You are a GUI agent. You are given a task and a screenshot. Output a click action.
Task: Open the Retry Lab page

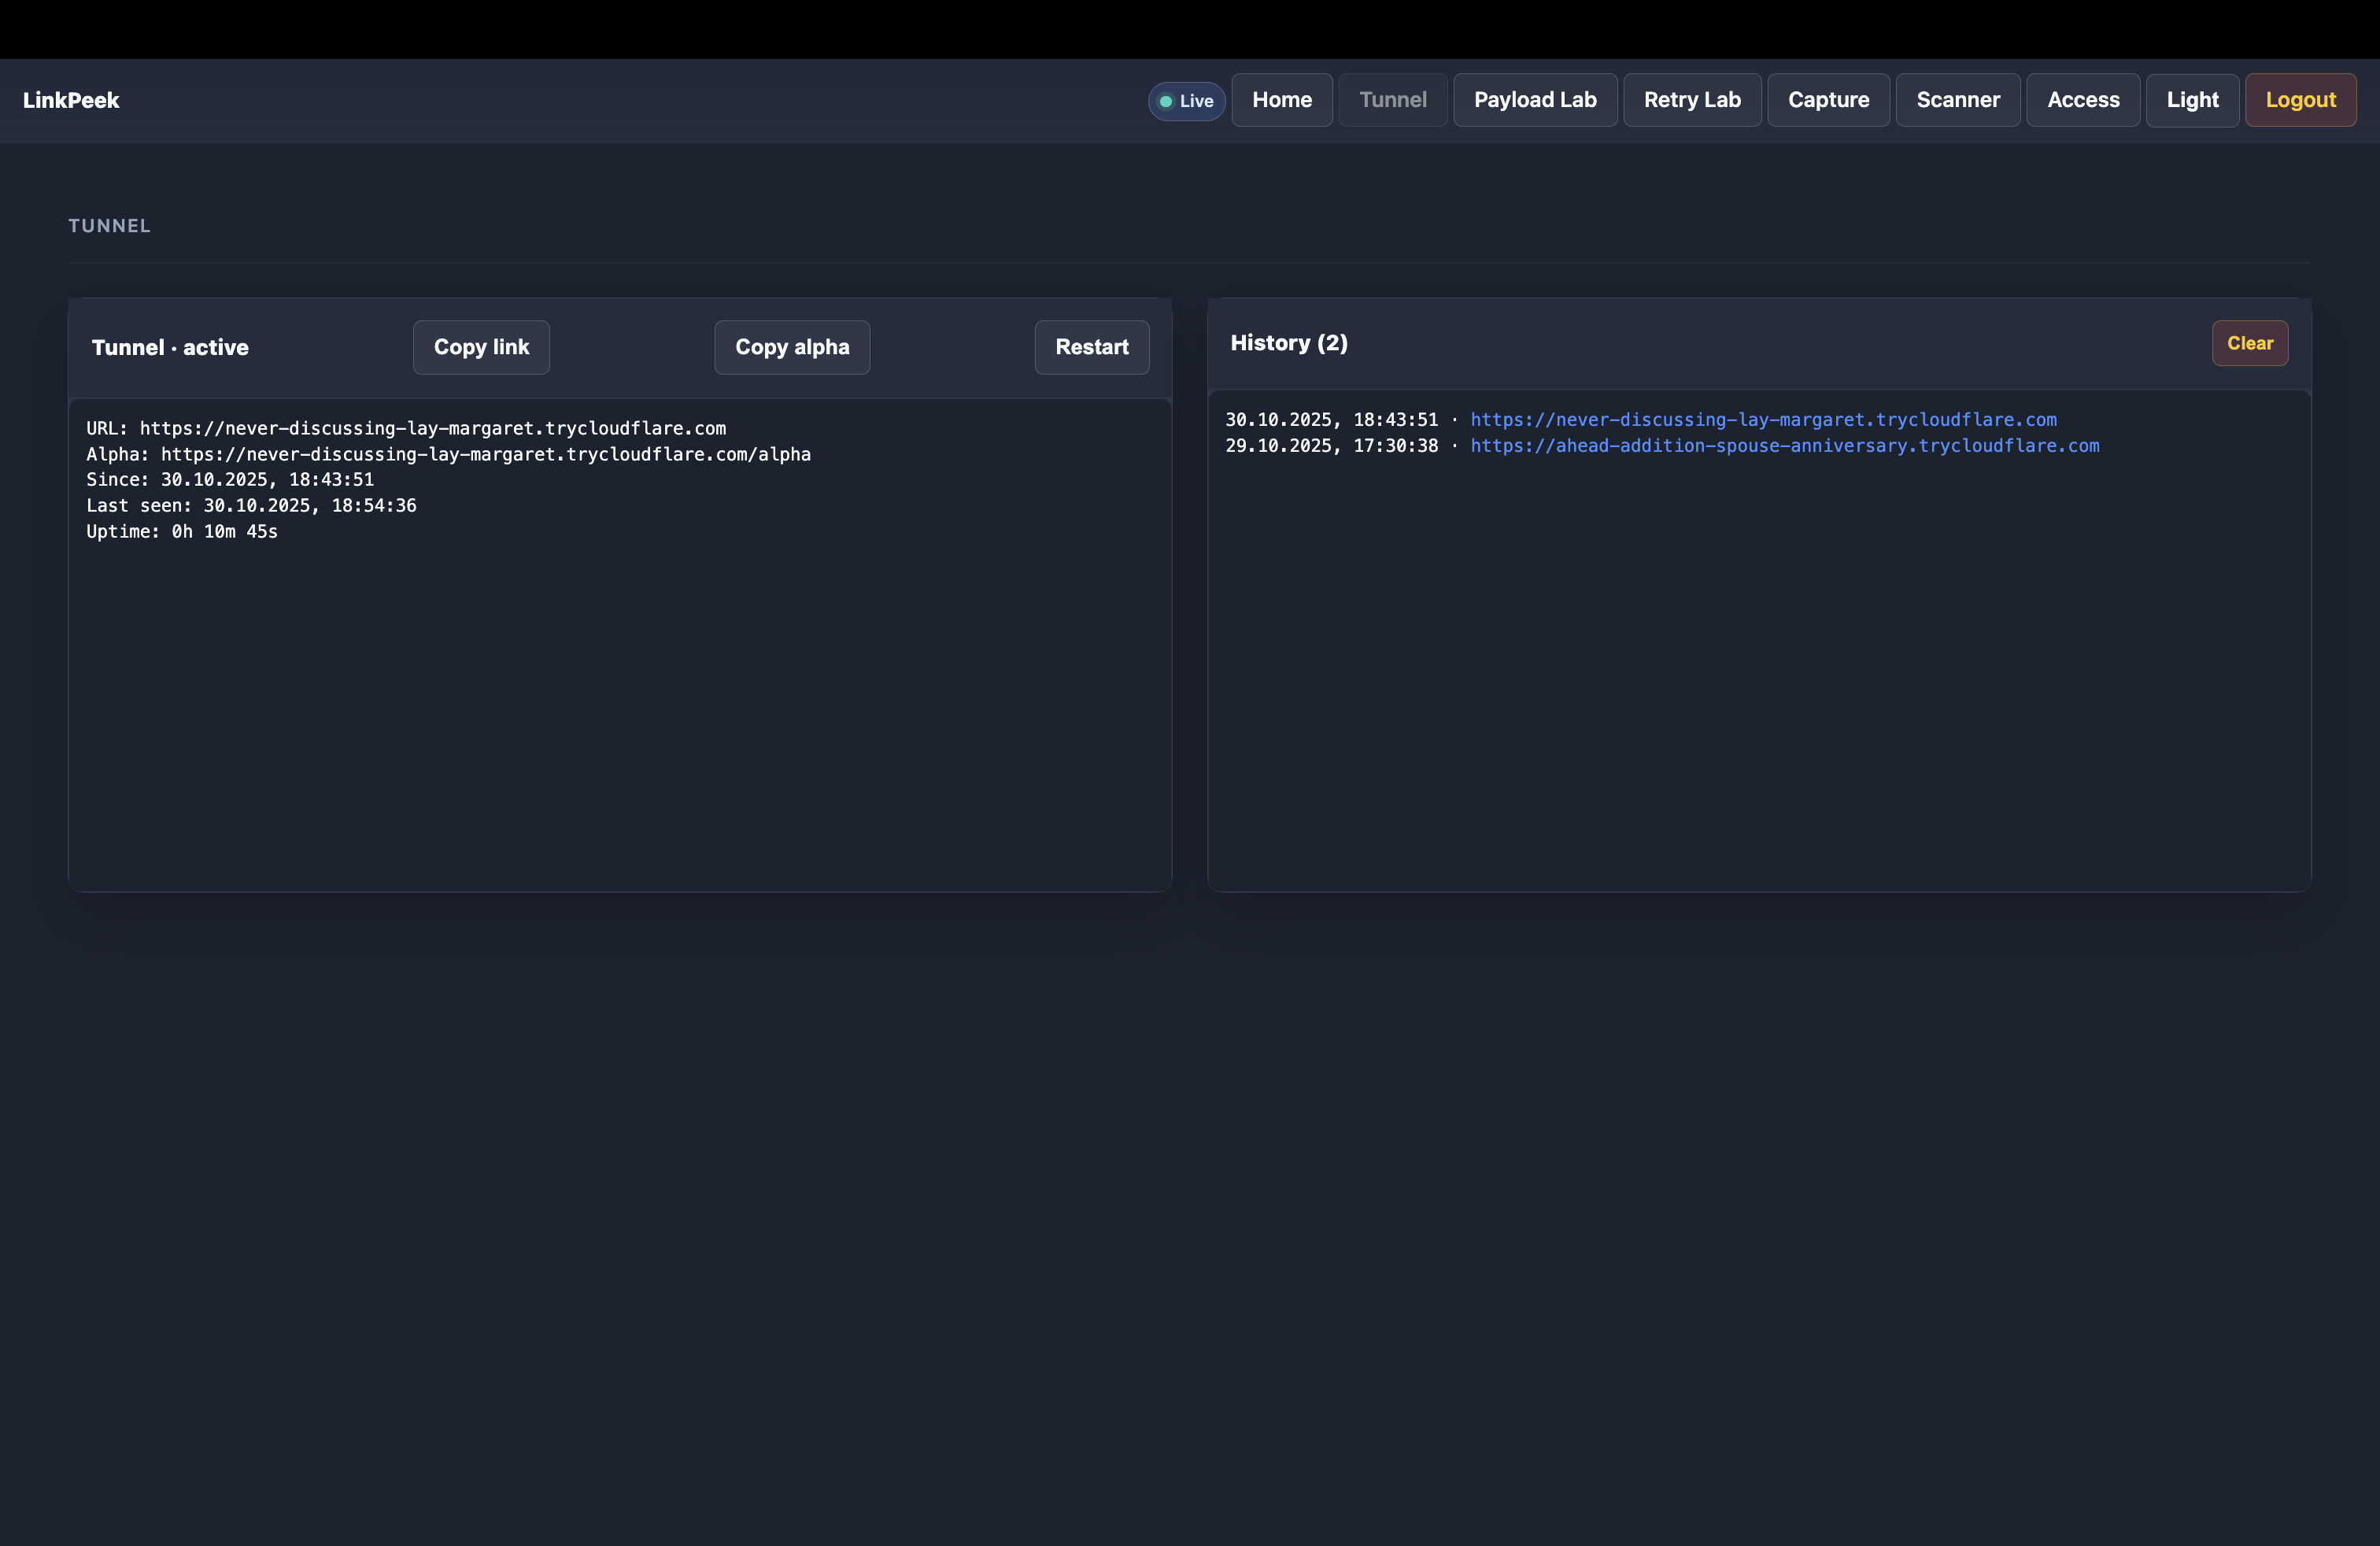click(x=1692, y=100)
